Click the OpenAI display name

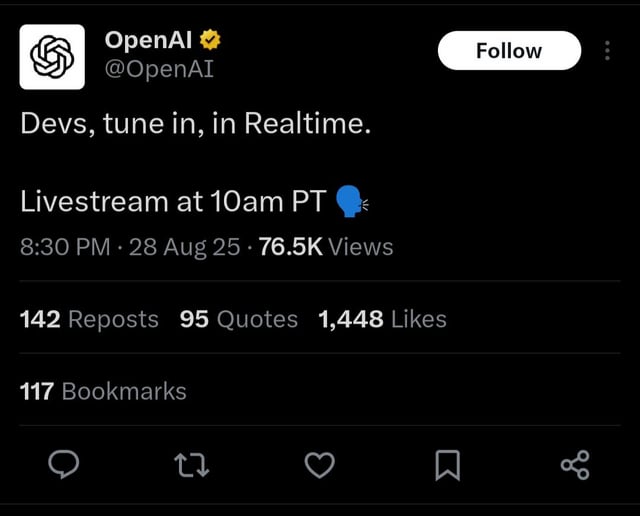point(148,40)
